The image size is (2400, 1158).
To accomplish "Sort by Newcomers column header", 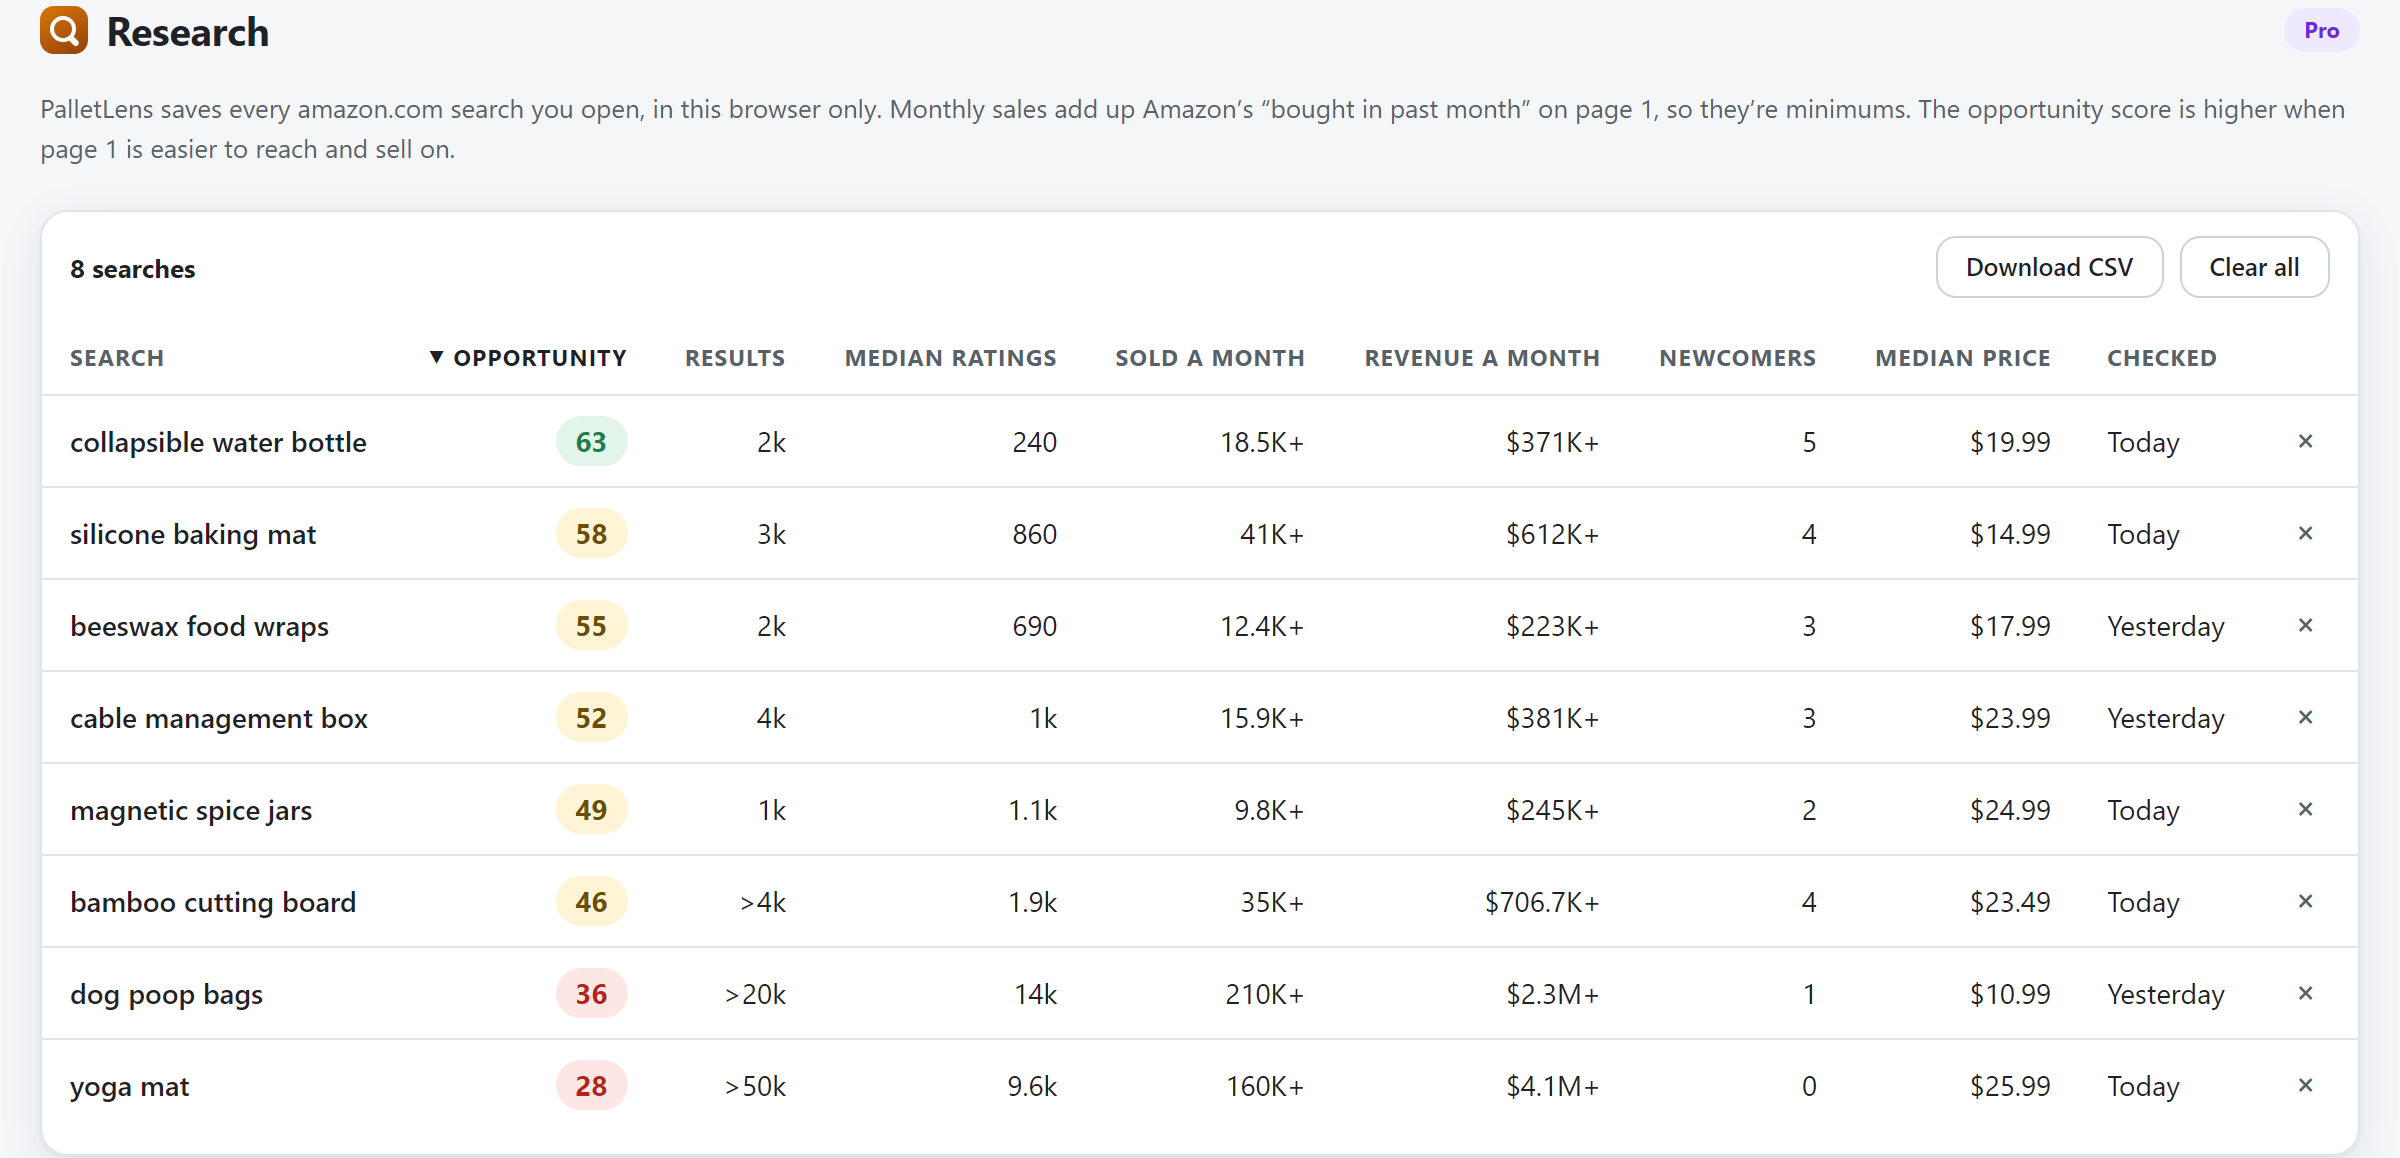I will [1738, 358].
